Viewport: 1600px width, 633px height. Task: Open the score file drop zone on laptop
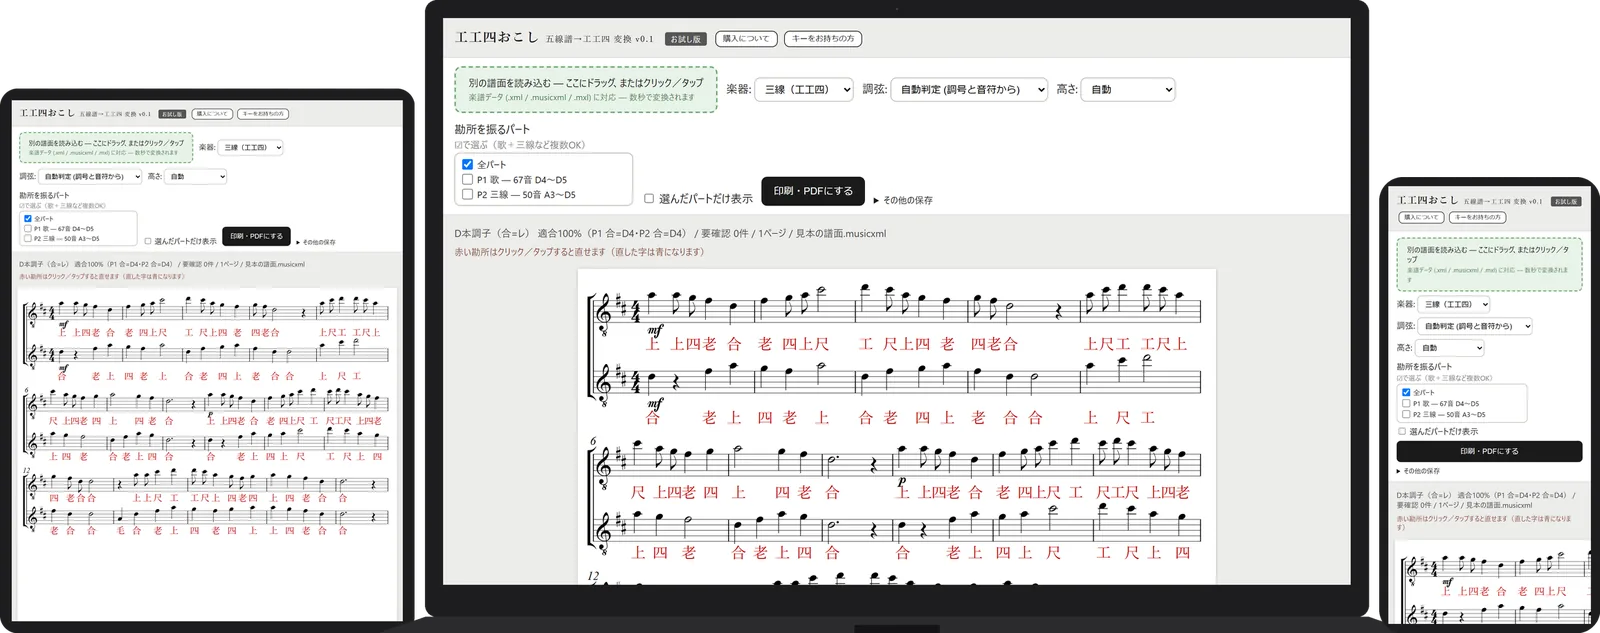(586, 89)
